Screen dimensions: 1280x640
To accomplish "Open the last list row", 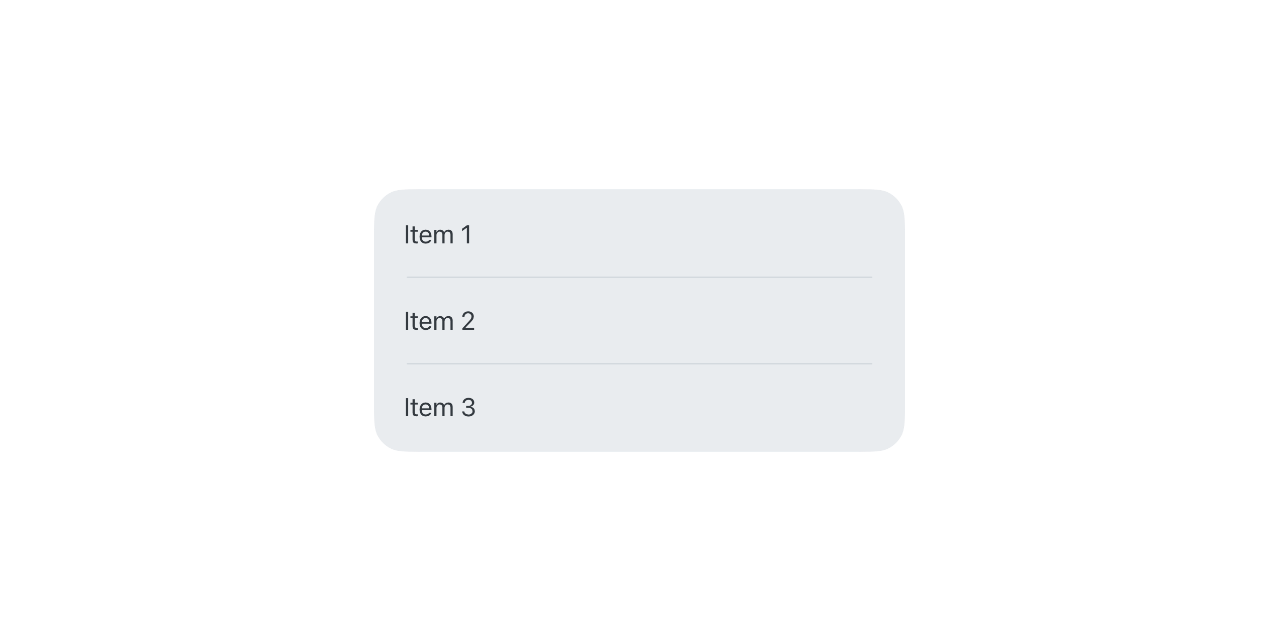I will [639, 408].
